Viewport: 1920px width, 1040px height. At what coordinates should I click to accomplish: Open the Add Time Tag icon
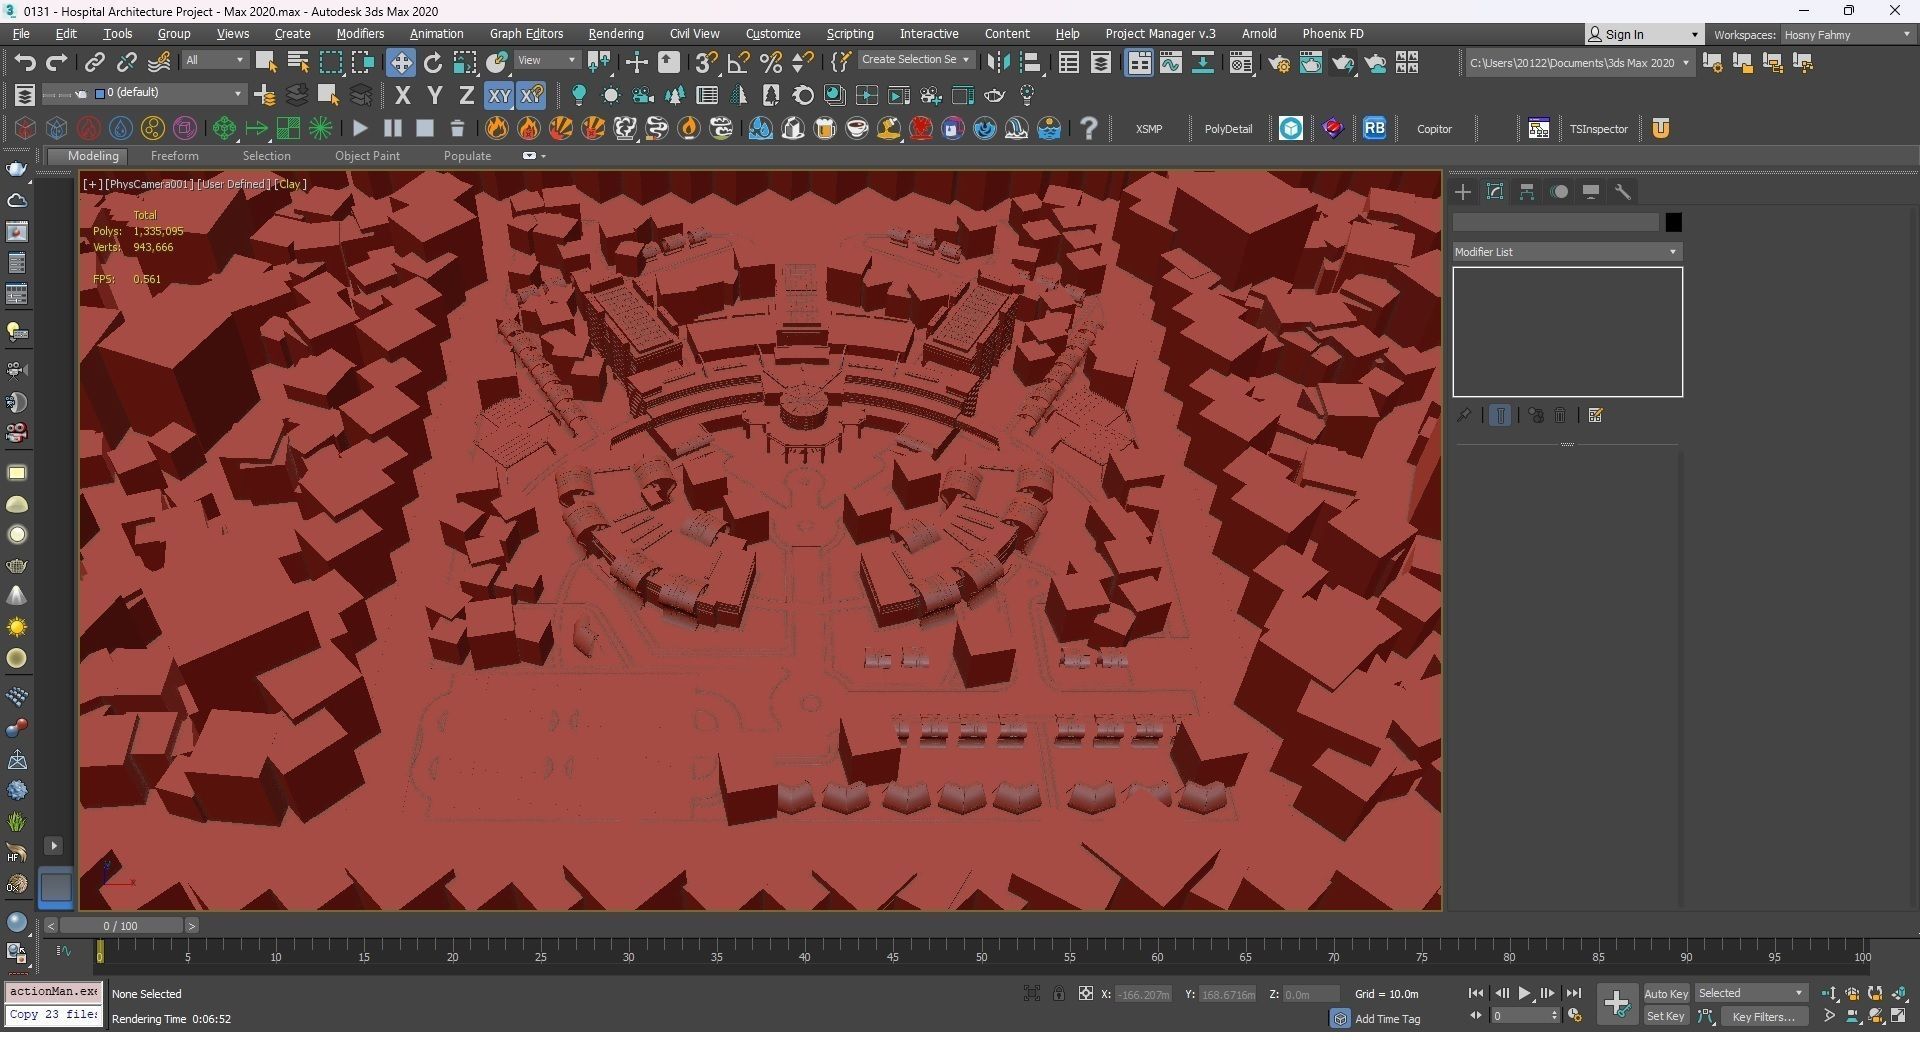(x=1341, y=1019)
